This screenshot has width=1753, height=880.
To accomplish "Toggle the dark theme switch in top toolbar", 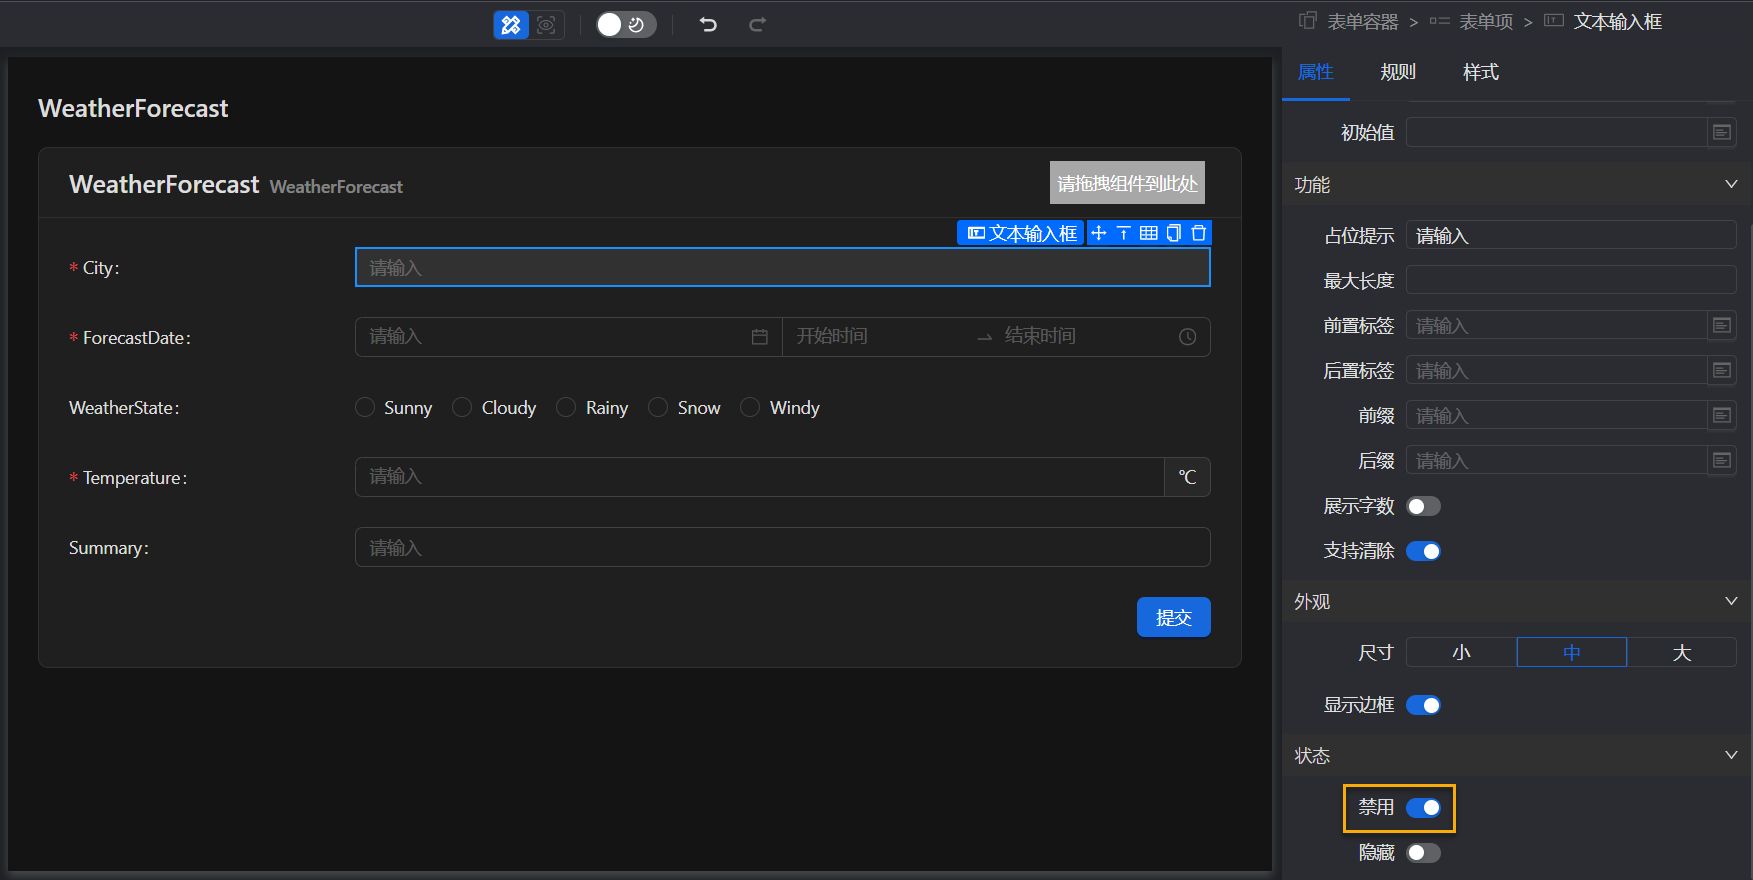I will (626, 25).
